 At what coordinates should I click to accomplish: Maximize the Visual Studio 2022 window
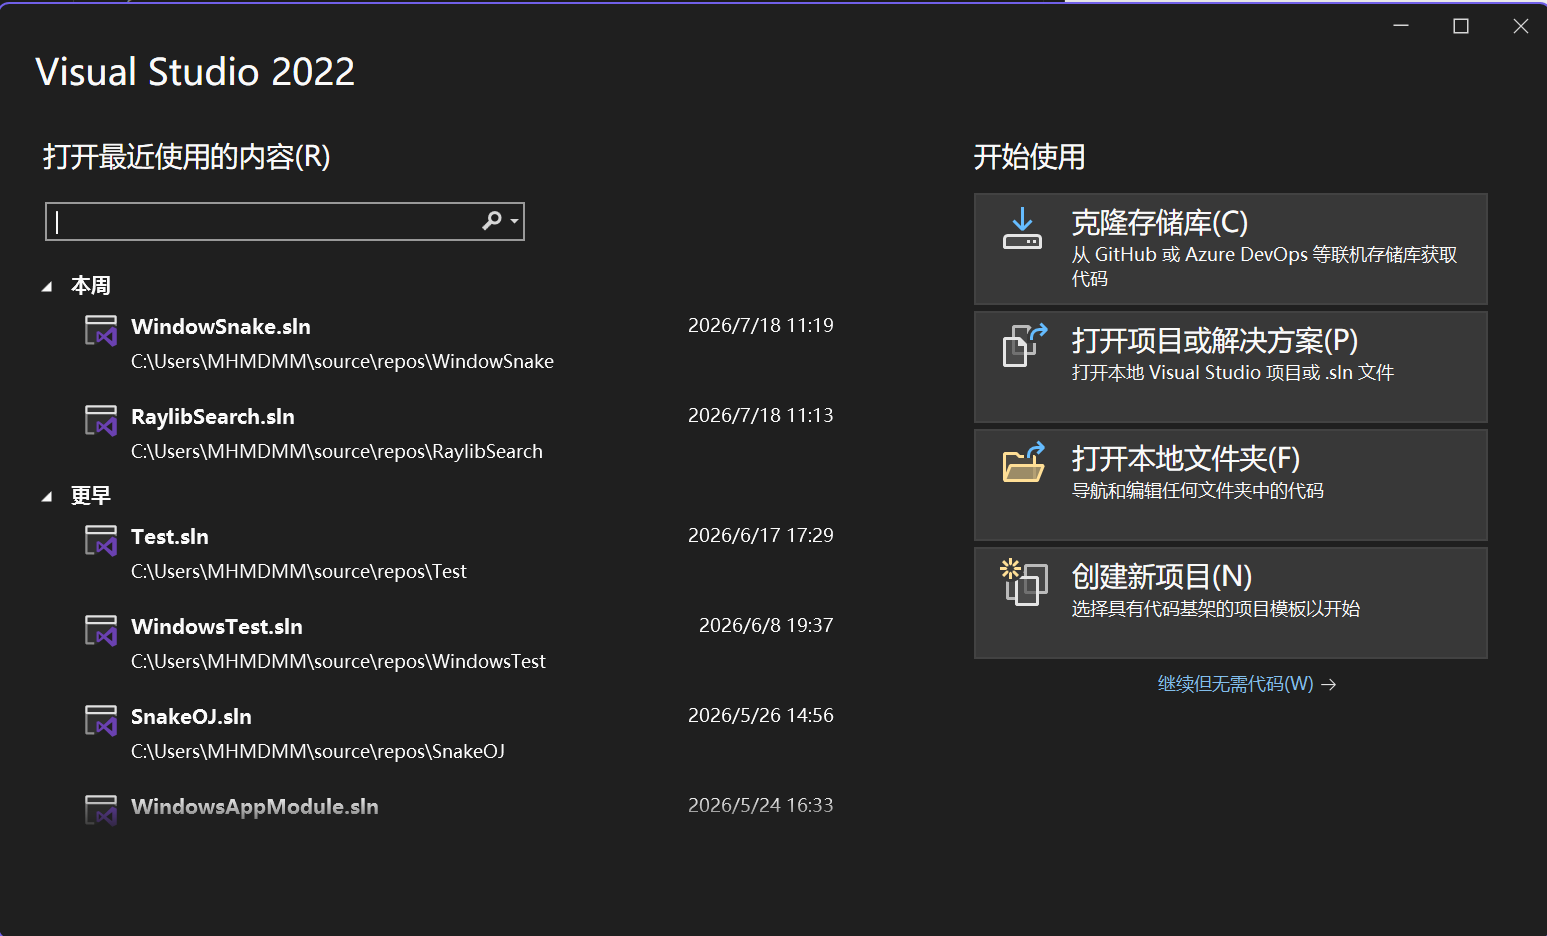coord(1461,26)
